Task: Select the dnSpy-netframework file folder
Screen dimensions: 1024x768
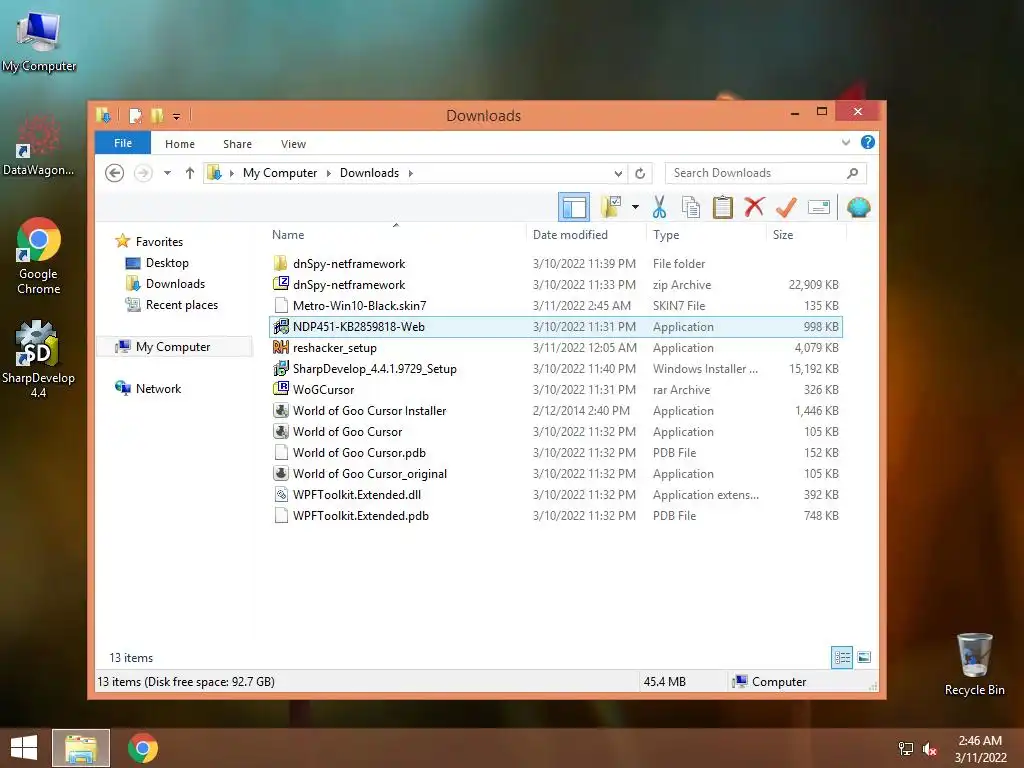Action: [x=556, y=264]
